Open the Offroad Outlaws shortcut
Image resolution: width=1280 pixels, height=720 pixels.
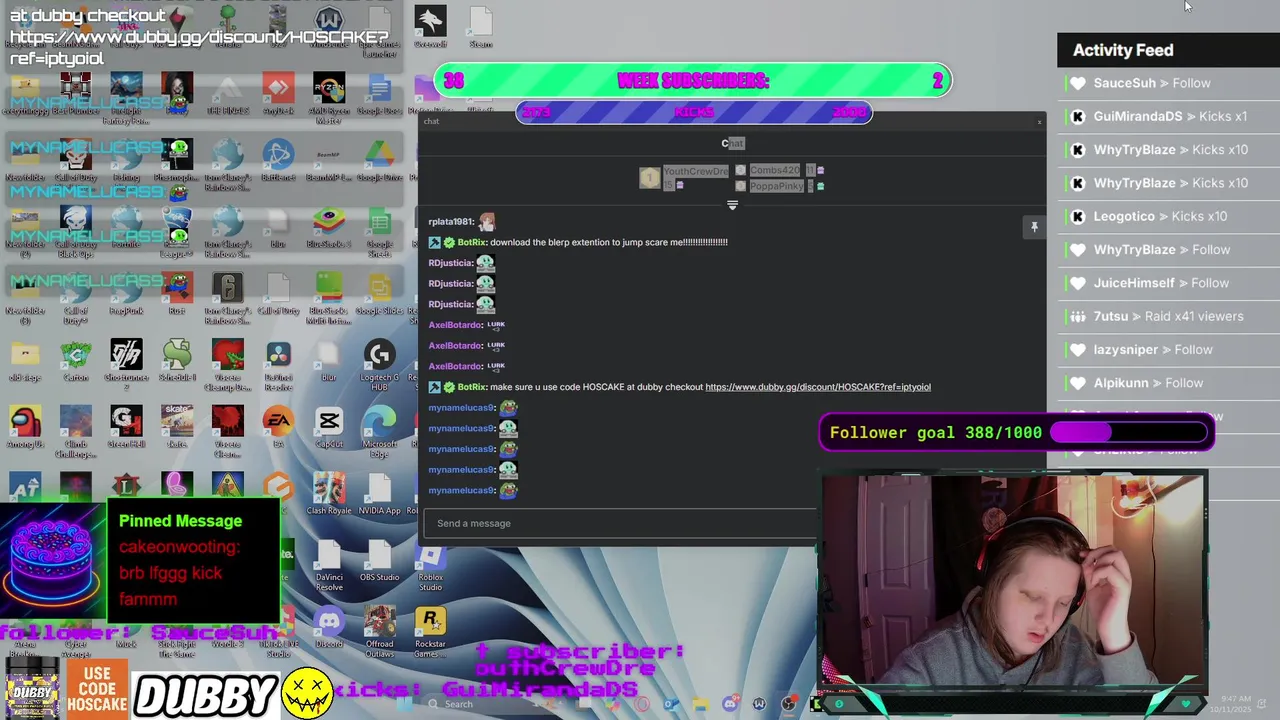coord(379,631)
